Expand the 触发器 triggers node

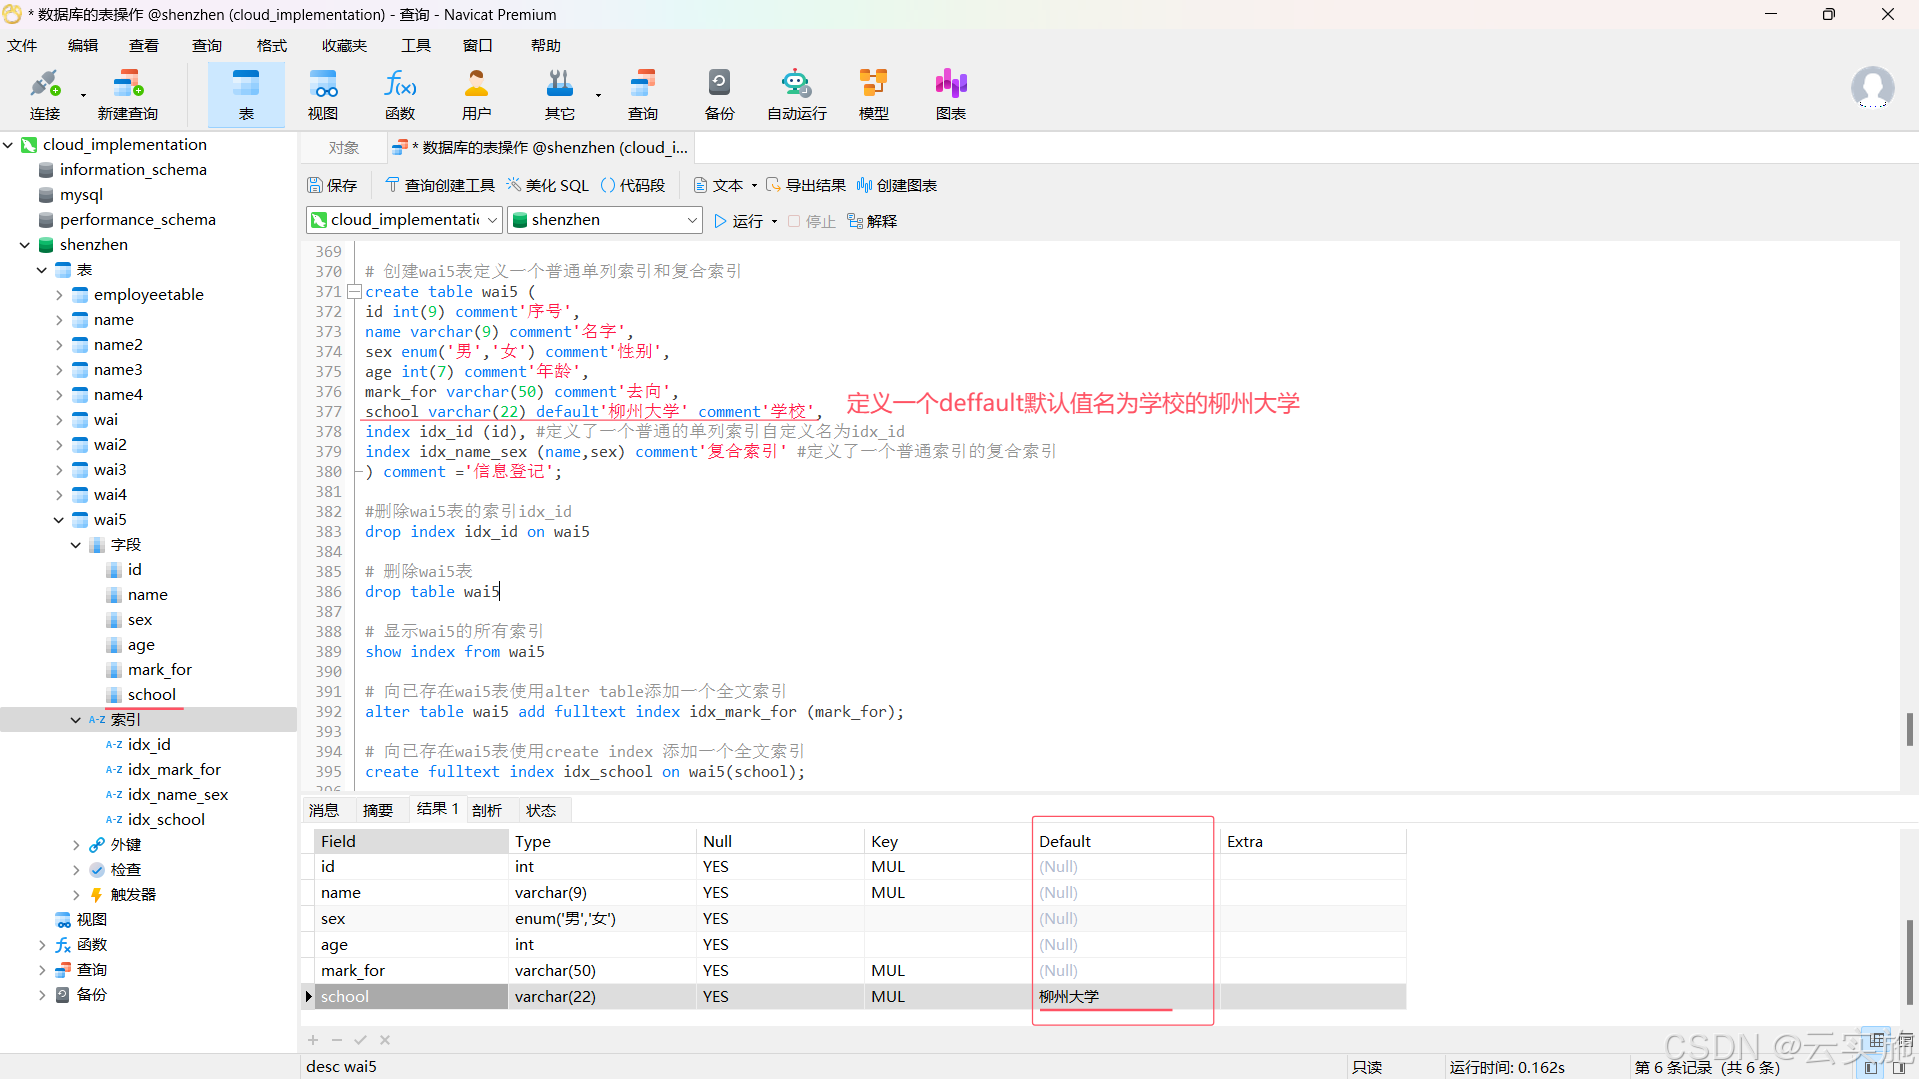pyautogui.click(x=76, y=895)
